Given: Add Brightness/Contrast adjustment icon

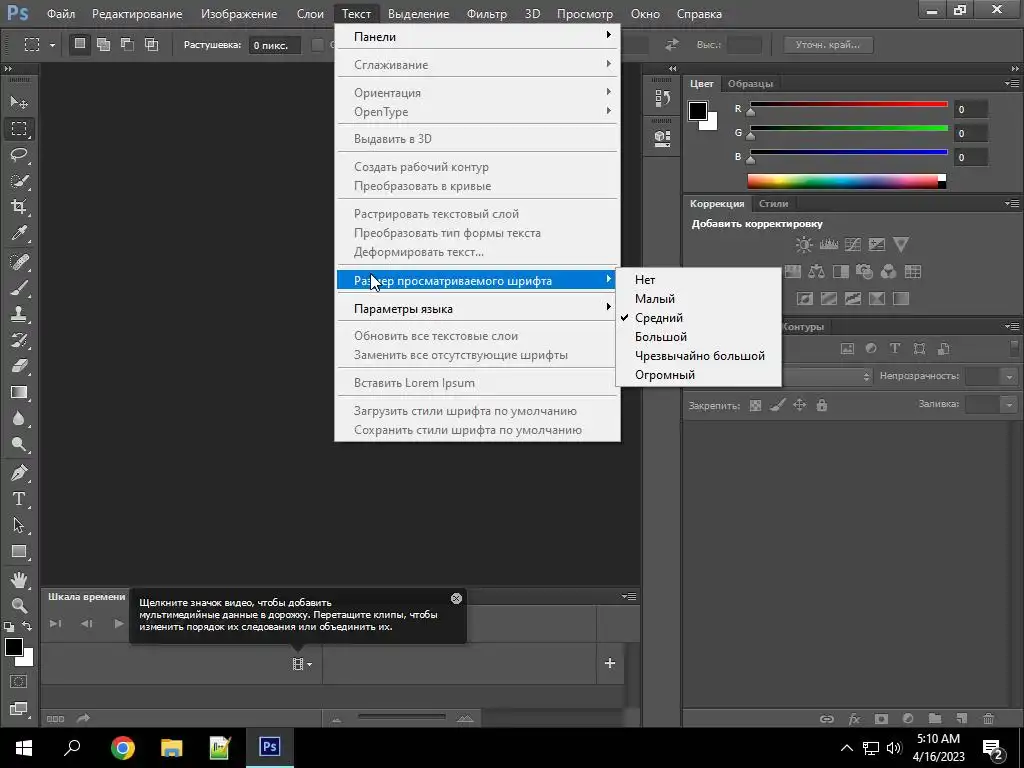Looking at the screenshot, I should coord(804,245).
